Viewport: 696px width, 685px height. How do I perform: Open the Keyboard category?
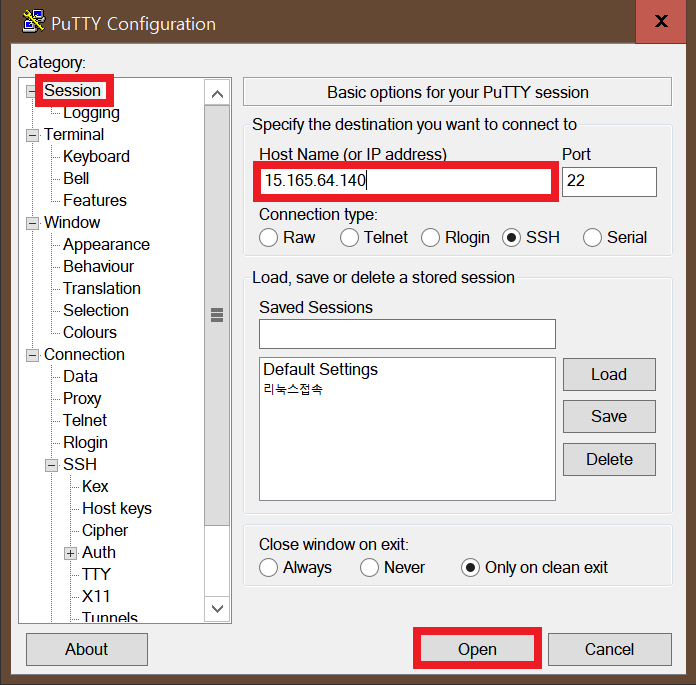point(96,156)
